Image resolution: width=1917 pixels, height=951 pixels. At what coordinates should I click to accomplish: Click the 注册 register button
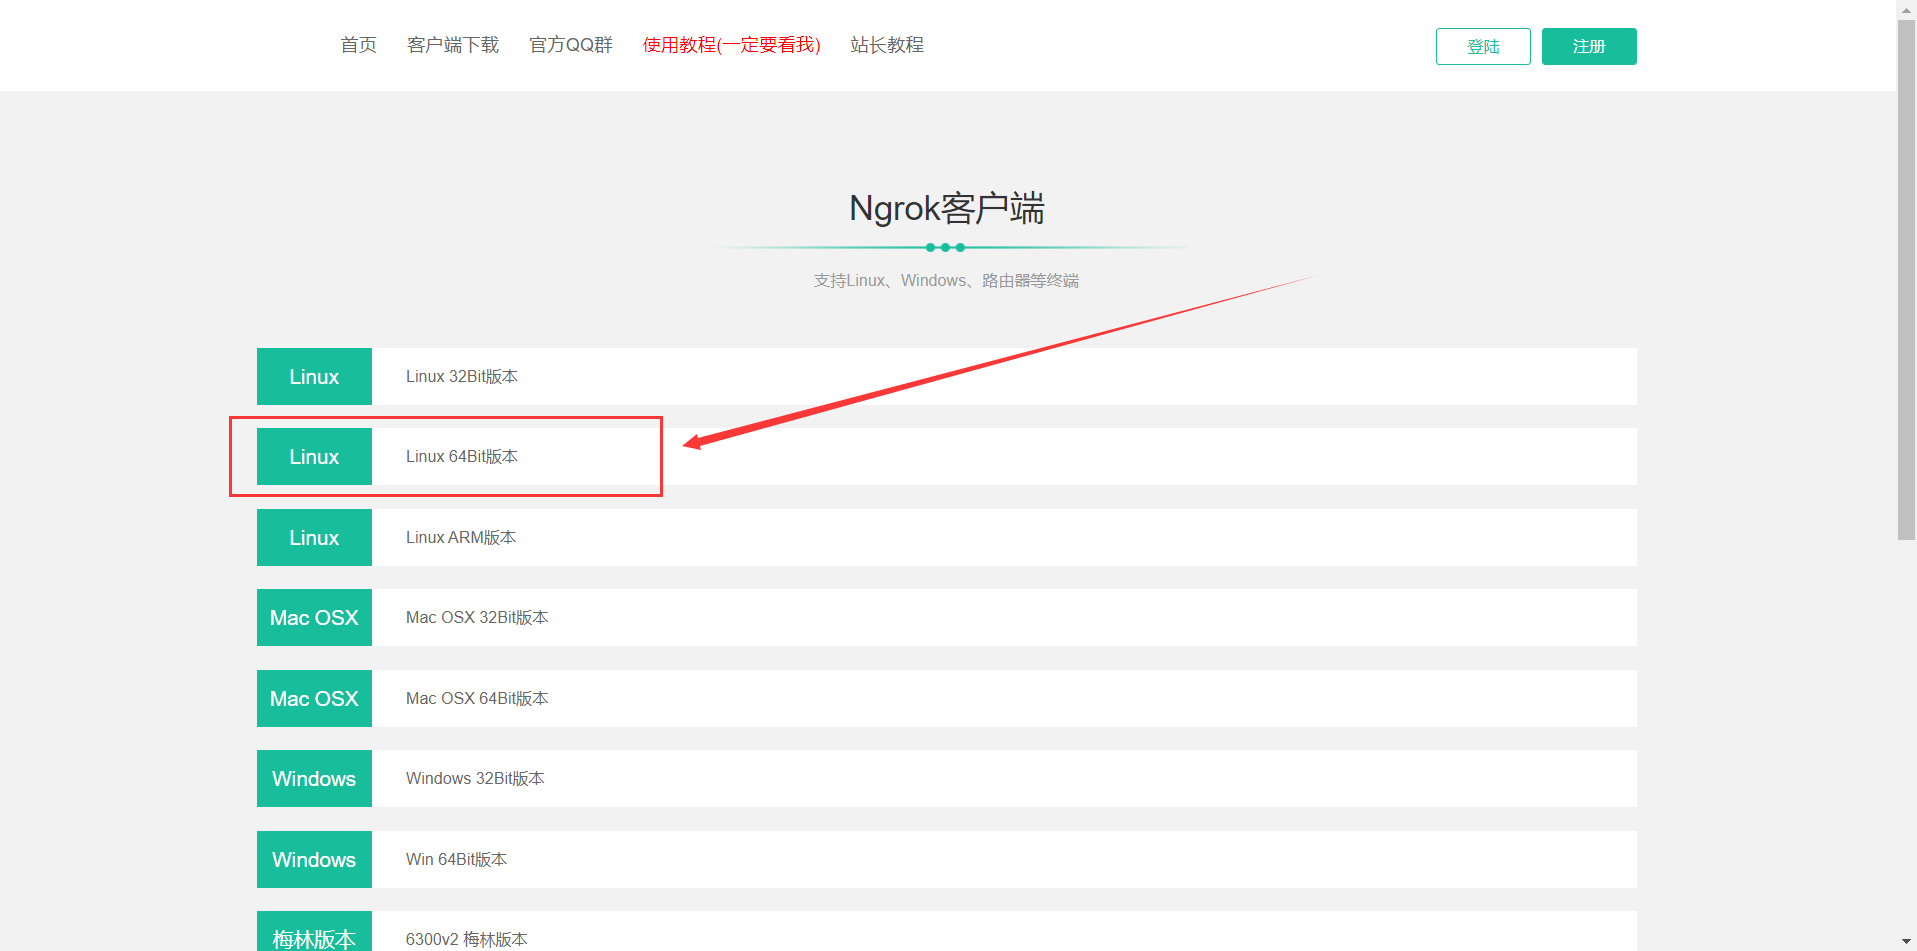click(1589, 46)
